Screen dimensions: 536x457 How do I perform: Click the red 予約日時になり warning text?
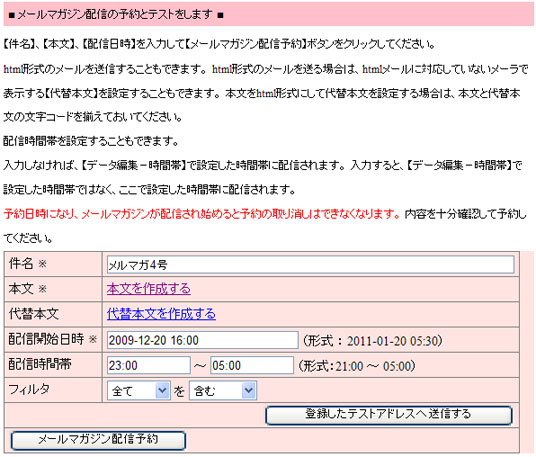point(201,214)
